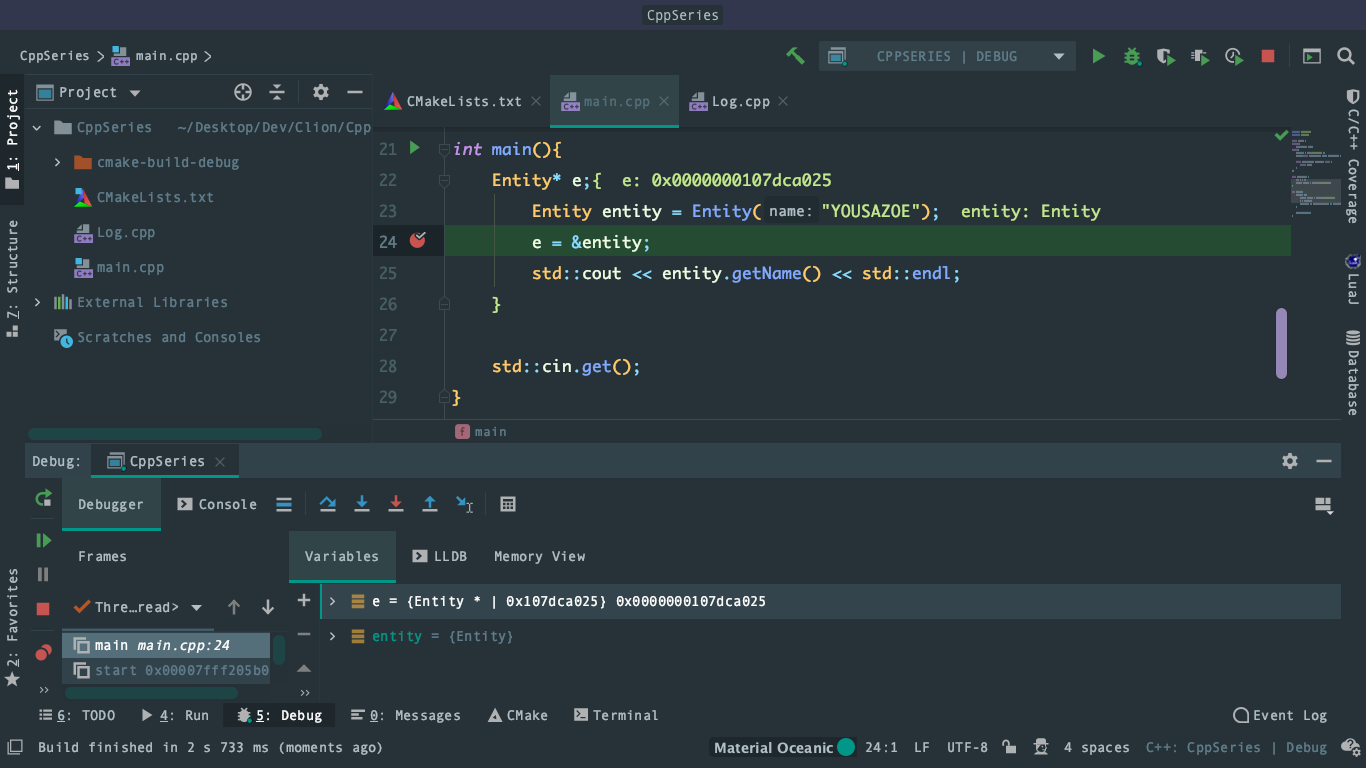Open CMake tool window button
The image size is (1366, 768).
517,715
